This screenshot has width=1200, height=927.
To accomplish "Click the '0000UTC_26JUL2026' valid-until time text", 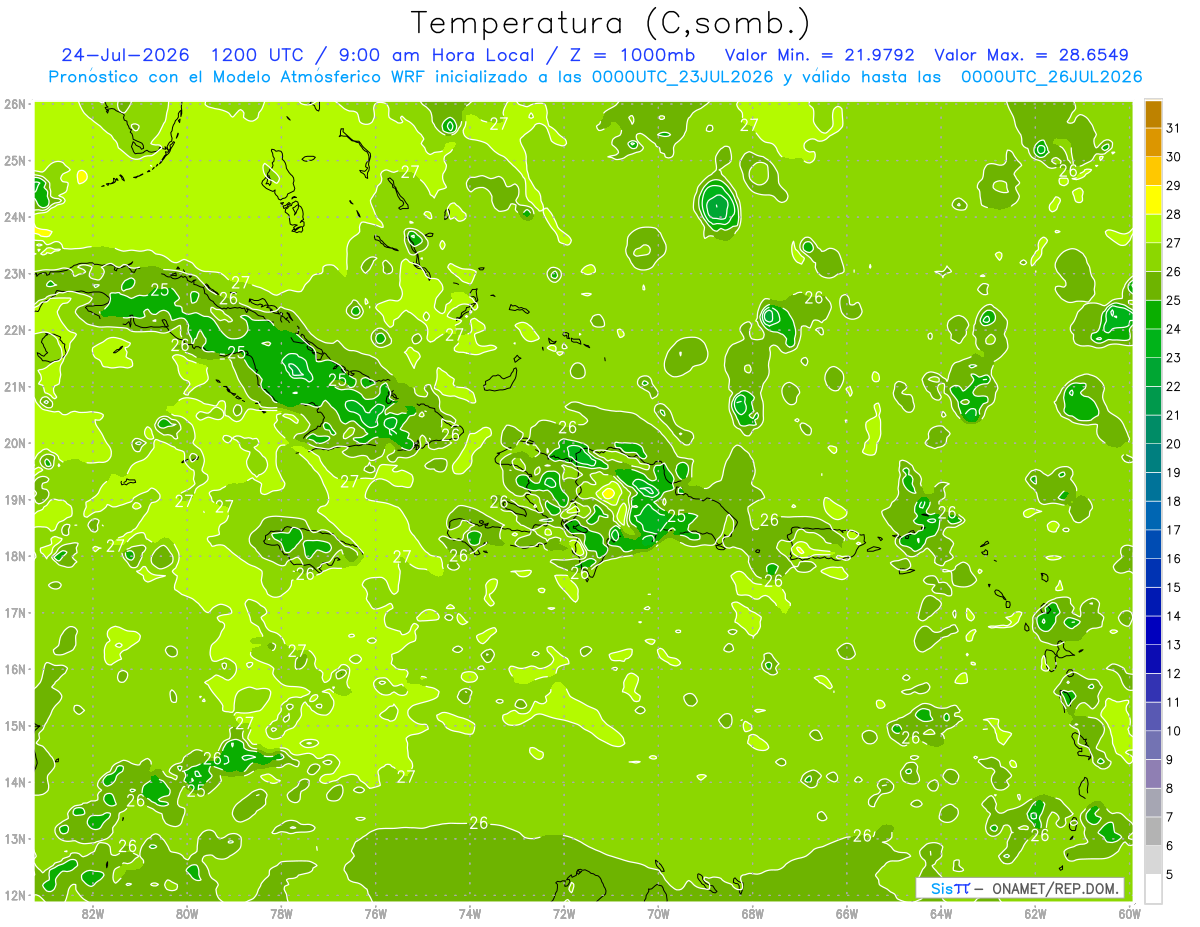I will point(1051,77).
